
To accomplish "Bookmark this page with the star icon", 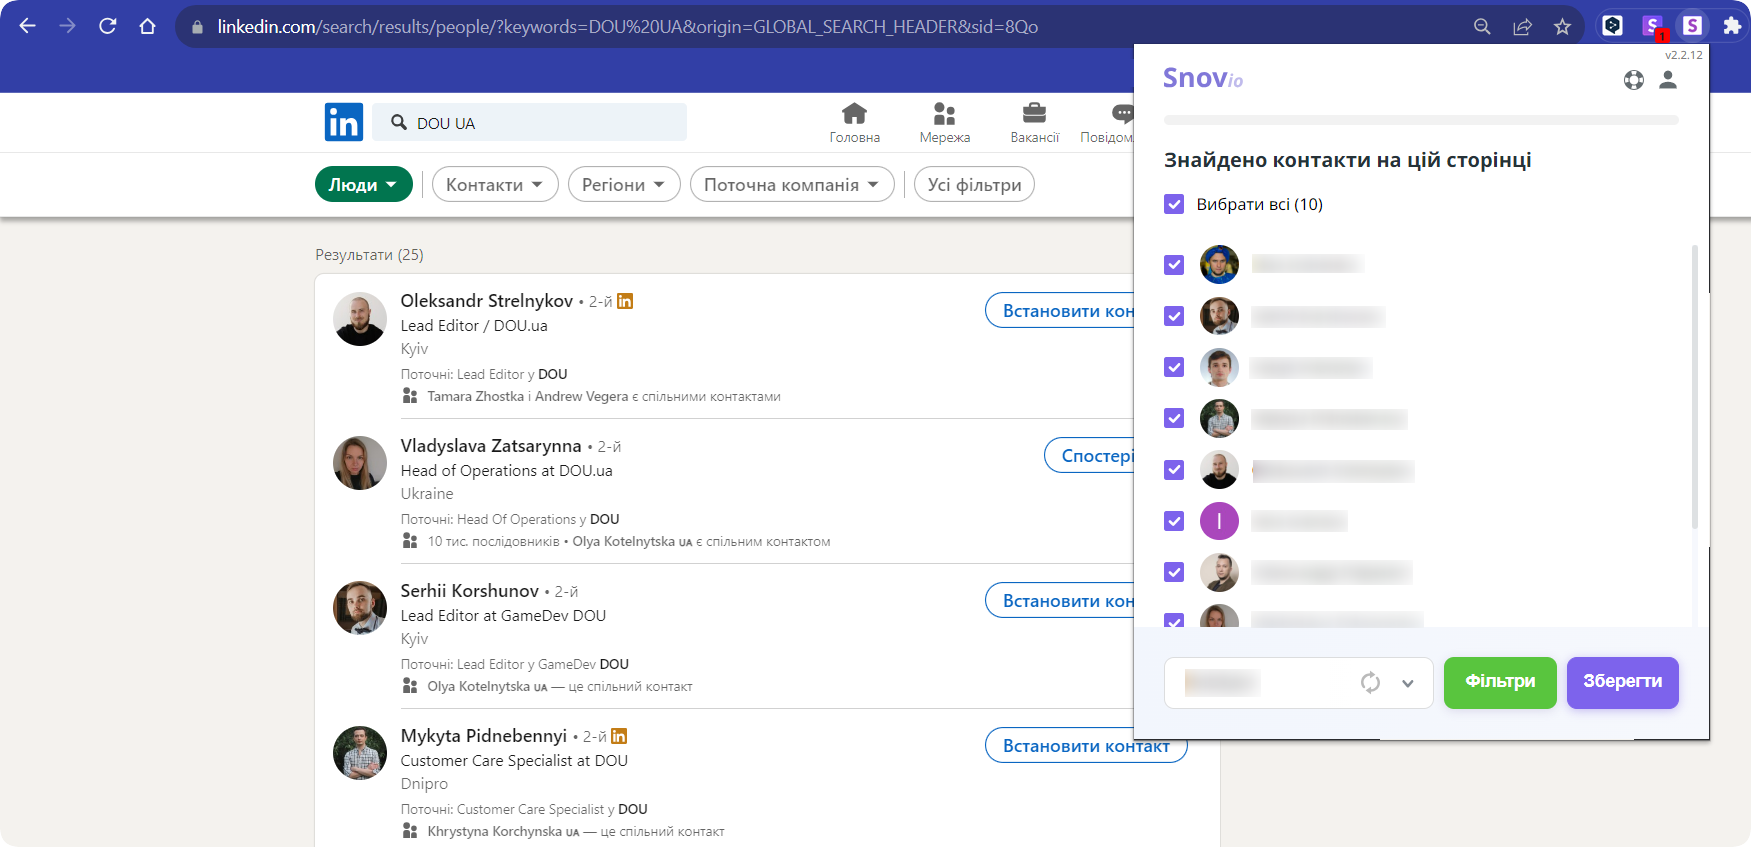I will (1562, 27).
